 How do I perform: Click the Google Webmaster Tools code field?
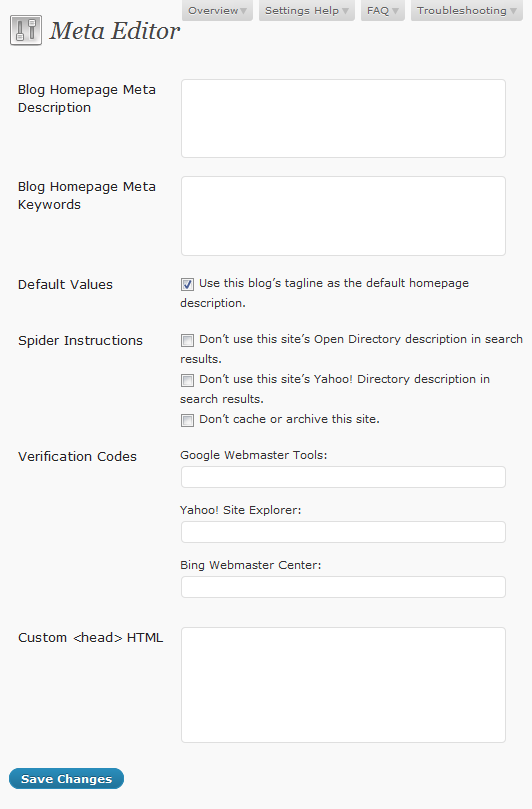[343, 477]
